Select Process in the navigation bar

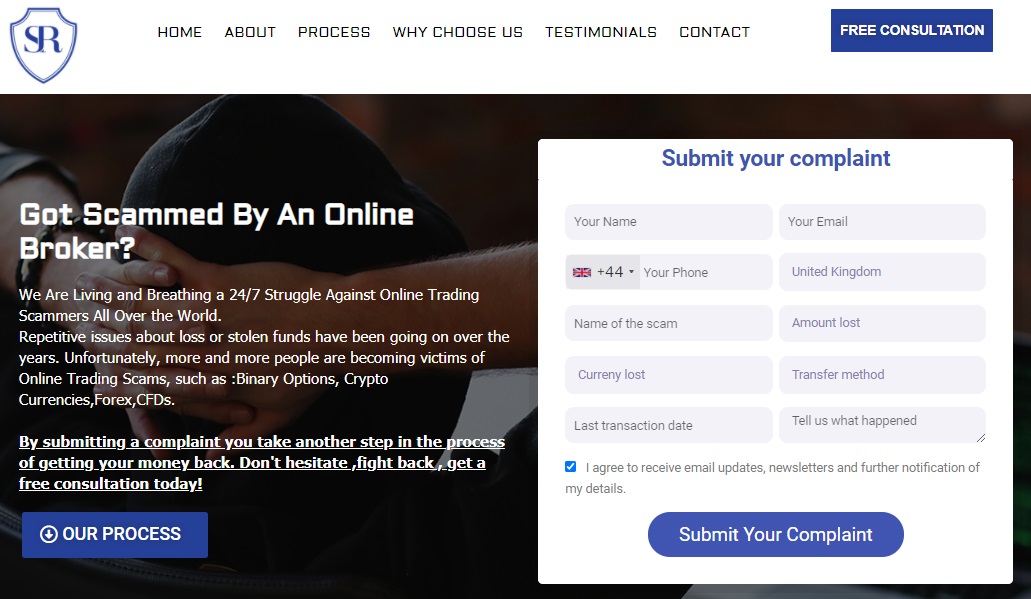pyautogui.click(x=334, y=32)
